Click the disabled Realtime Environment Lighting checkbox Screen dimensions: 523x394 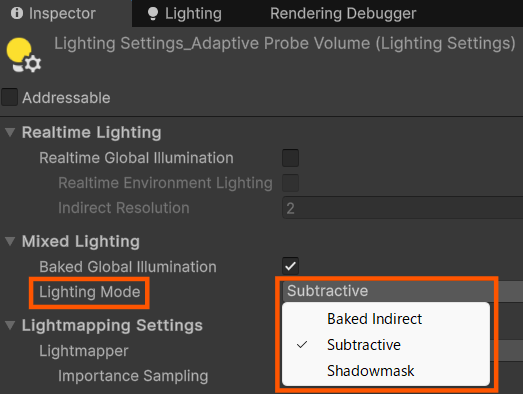[x=290, y=182]
